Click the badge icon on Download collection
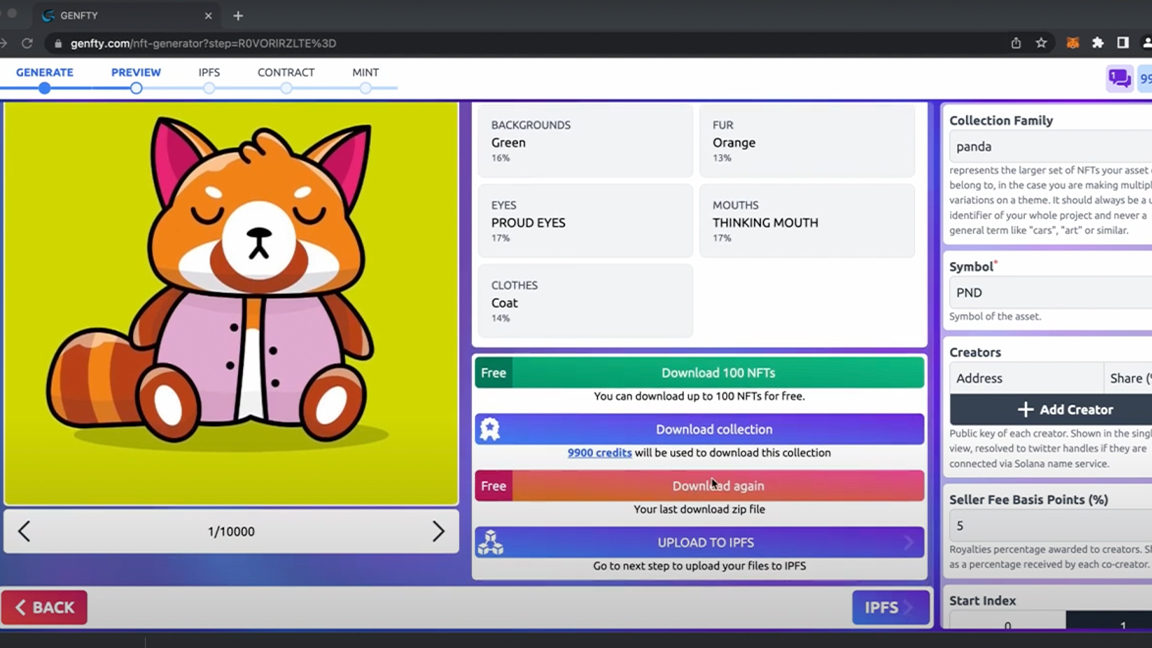This screenshot has width=1152, height=648. point(491,429)
